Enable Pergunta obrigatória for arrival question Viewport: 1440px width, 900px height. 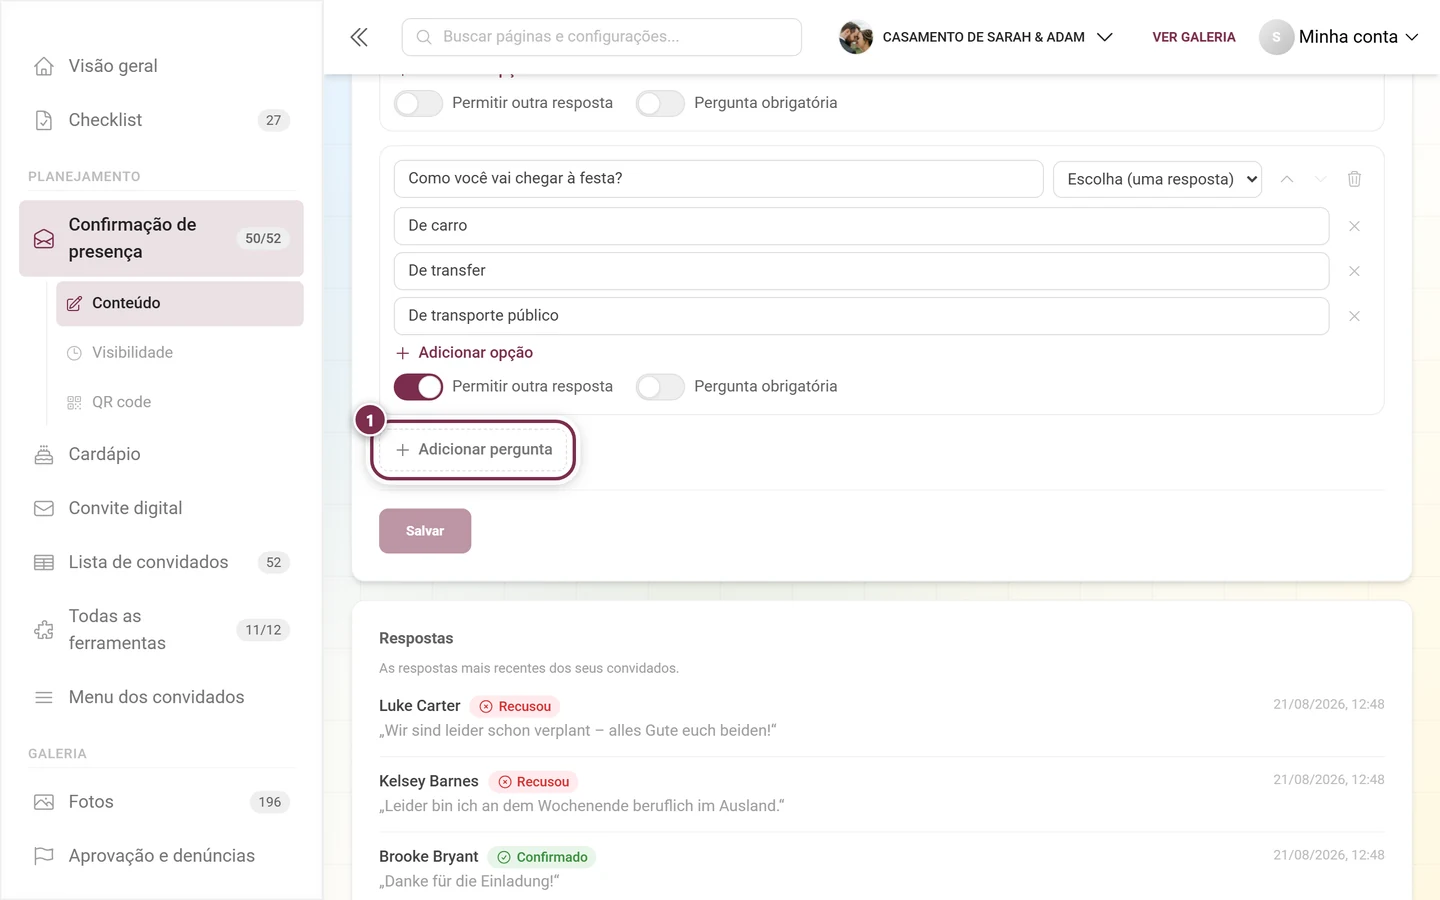pyautogui.click(x=660, y=387)
